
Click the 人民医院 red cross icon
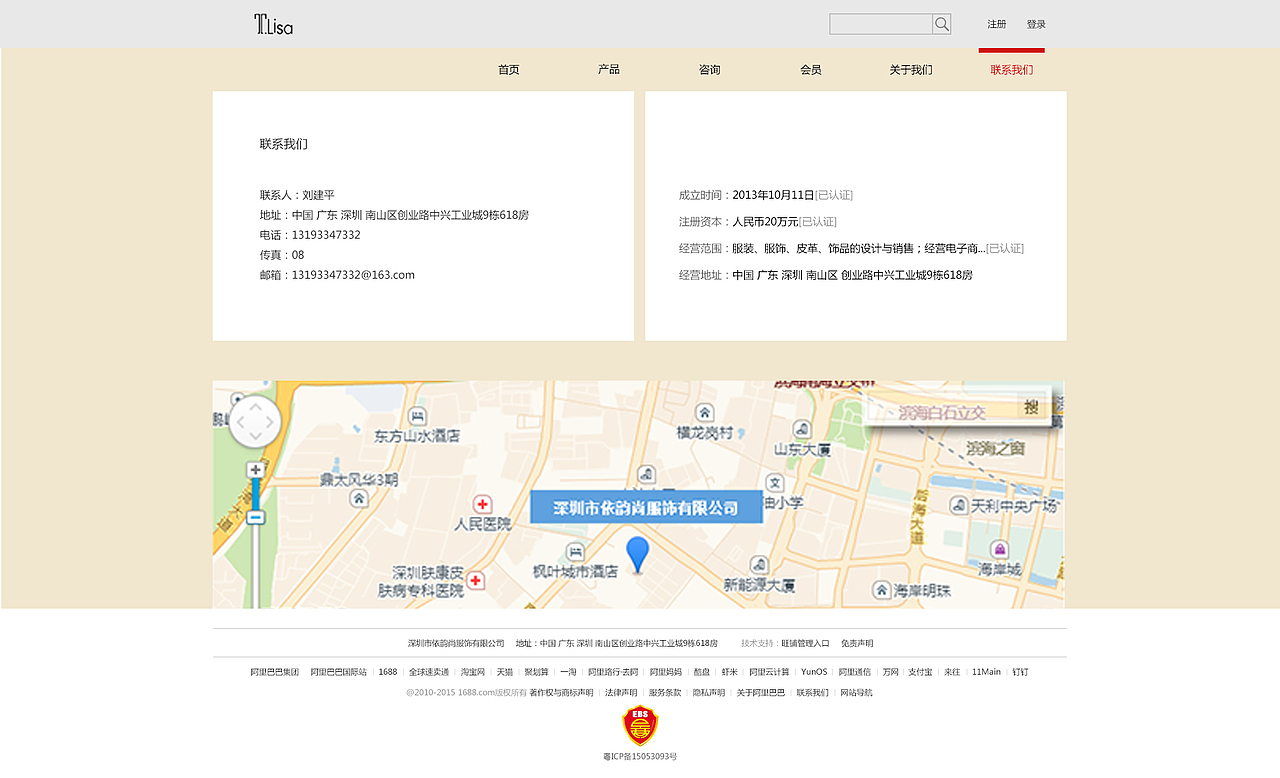click(482, 504)
